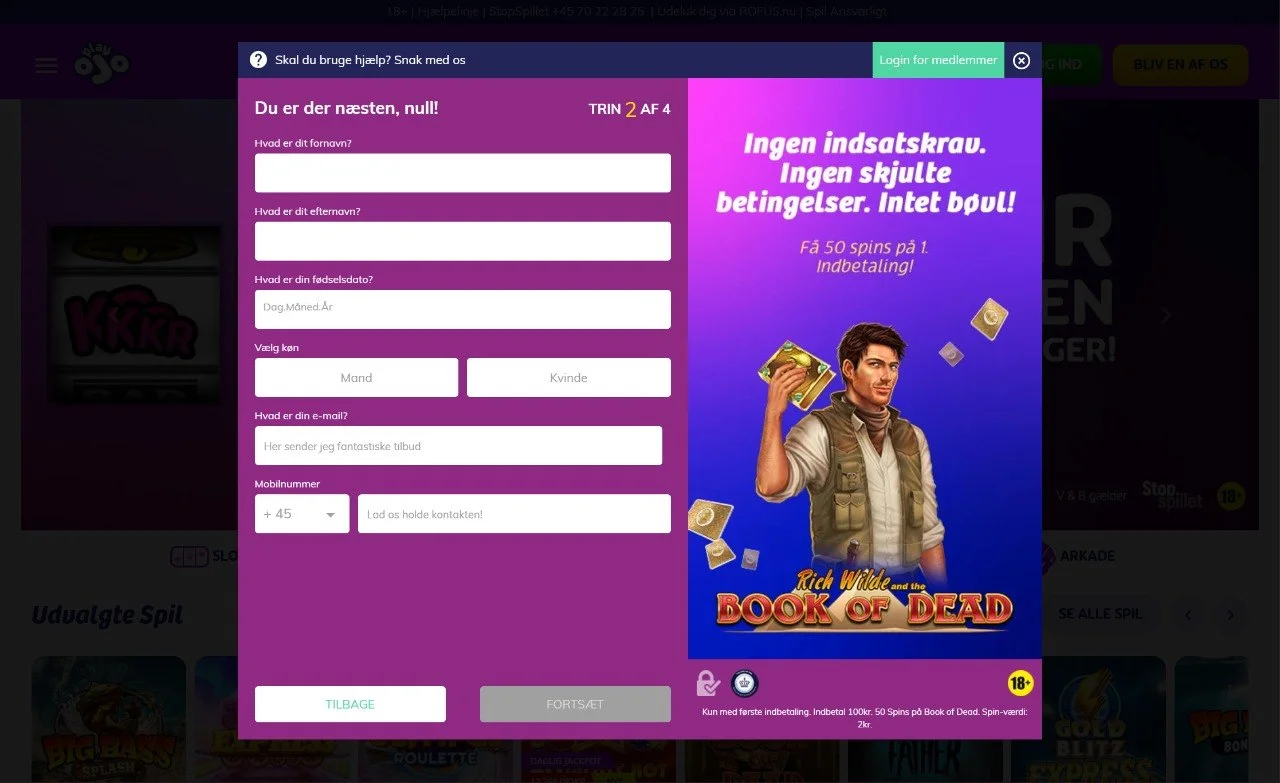Advance hero carousel with right chevron
Screen dimensions: 1280x783
(x=1165, y=315)
